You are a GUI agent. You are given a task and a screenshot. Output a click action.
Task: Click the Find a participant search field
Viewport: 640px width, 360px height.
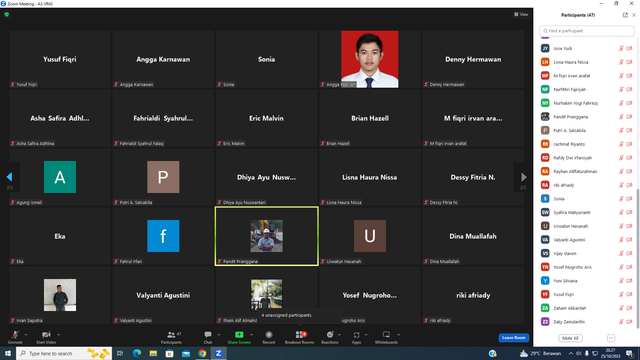click(x=587, y=31)
